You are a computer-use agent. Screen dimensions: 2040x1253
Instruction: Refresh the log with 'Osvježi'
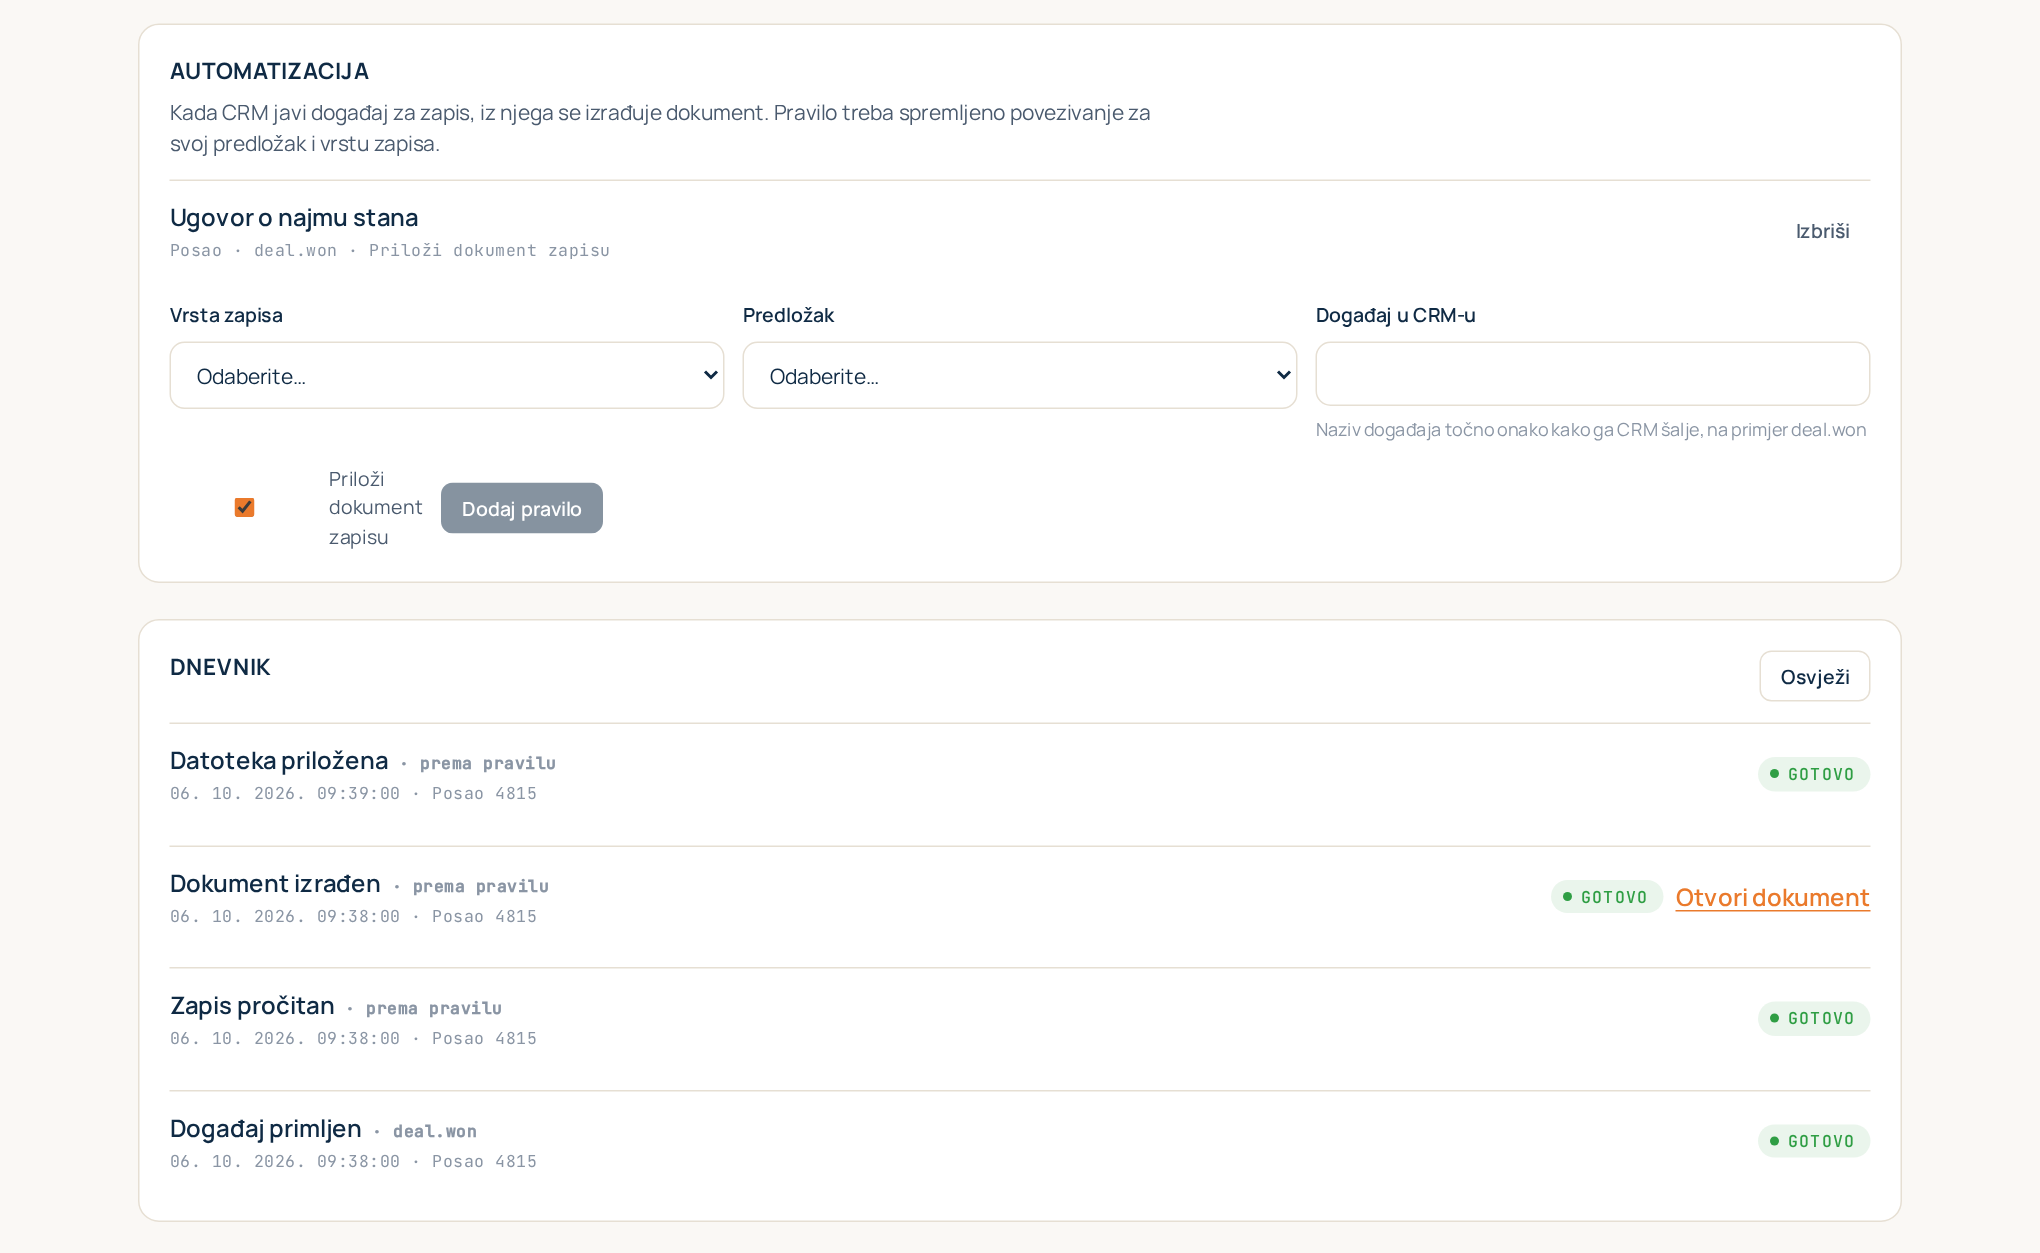coord(1815,677)
